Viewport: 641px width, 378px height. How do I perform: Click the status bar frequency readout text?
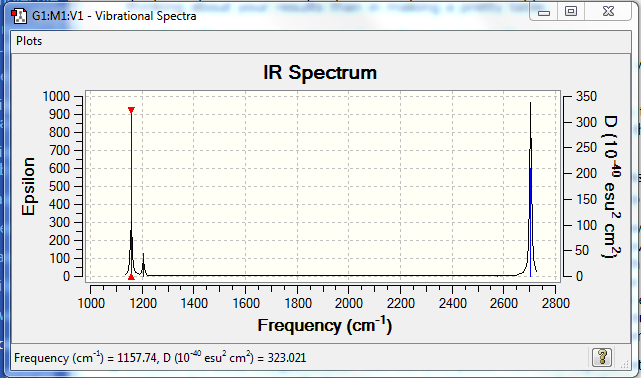coord(160,358)
